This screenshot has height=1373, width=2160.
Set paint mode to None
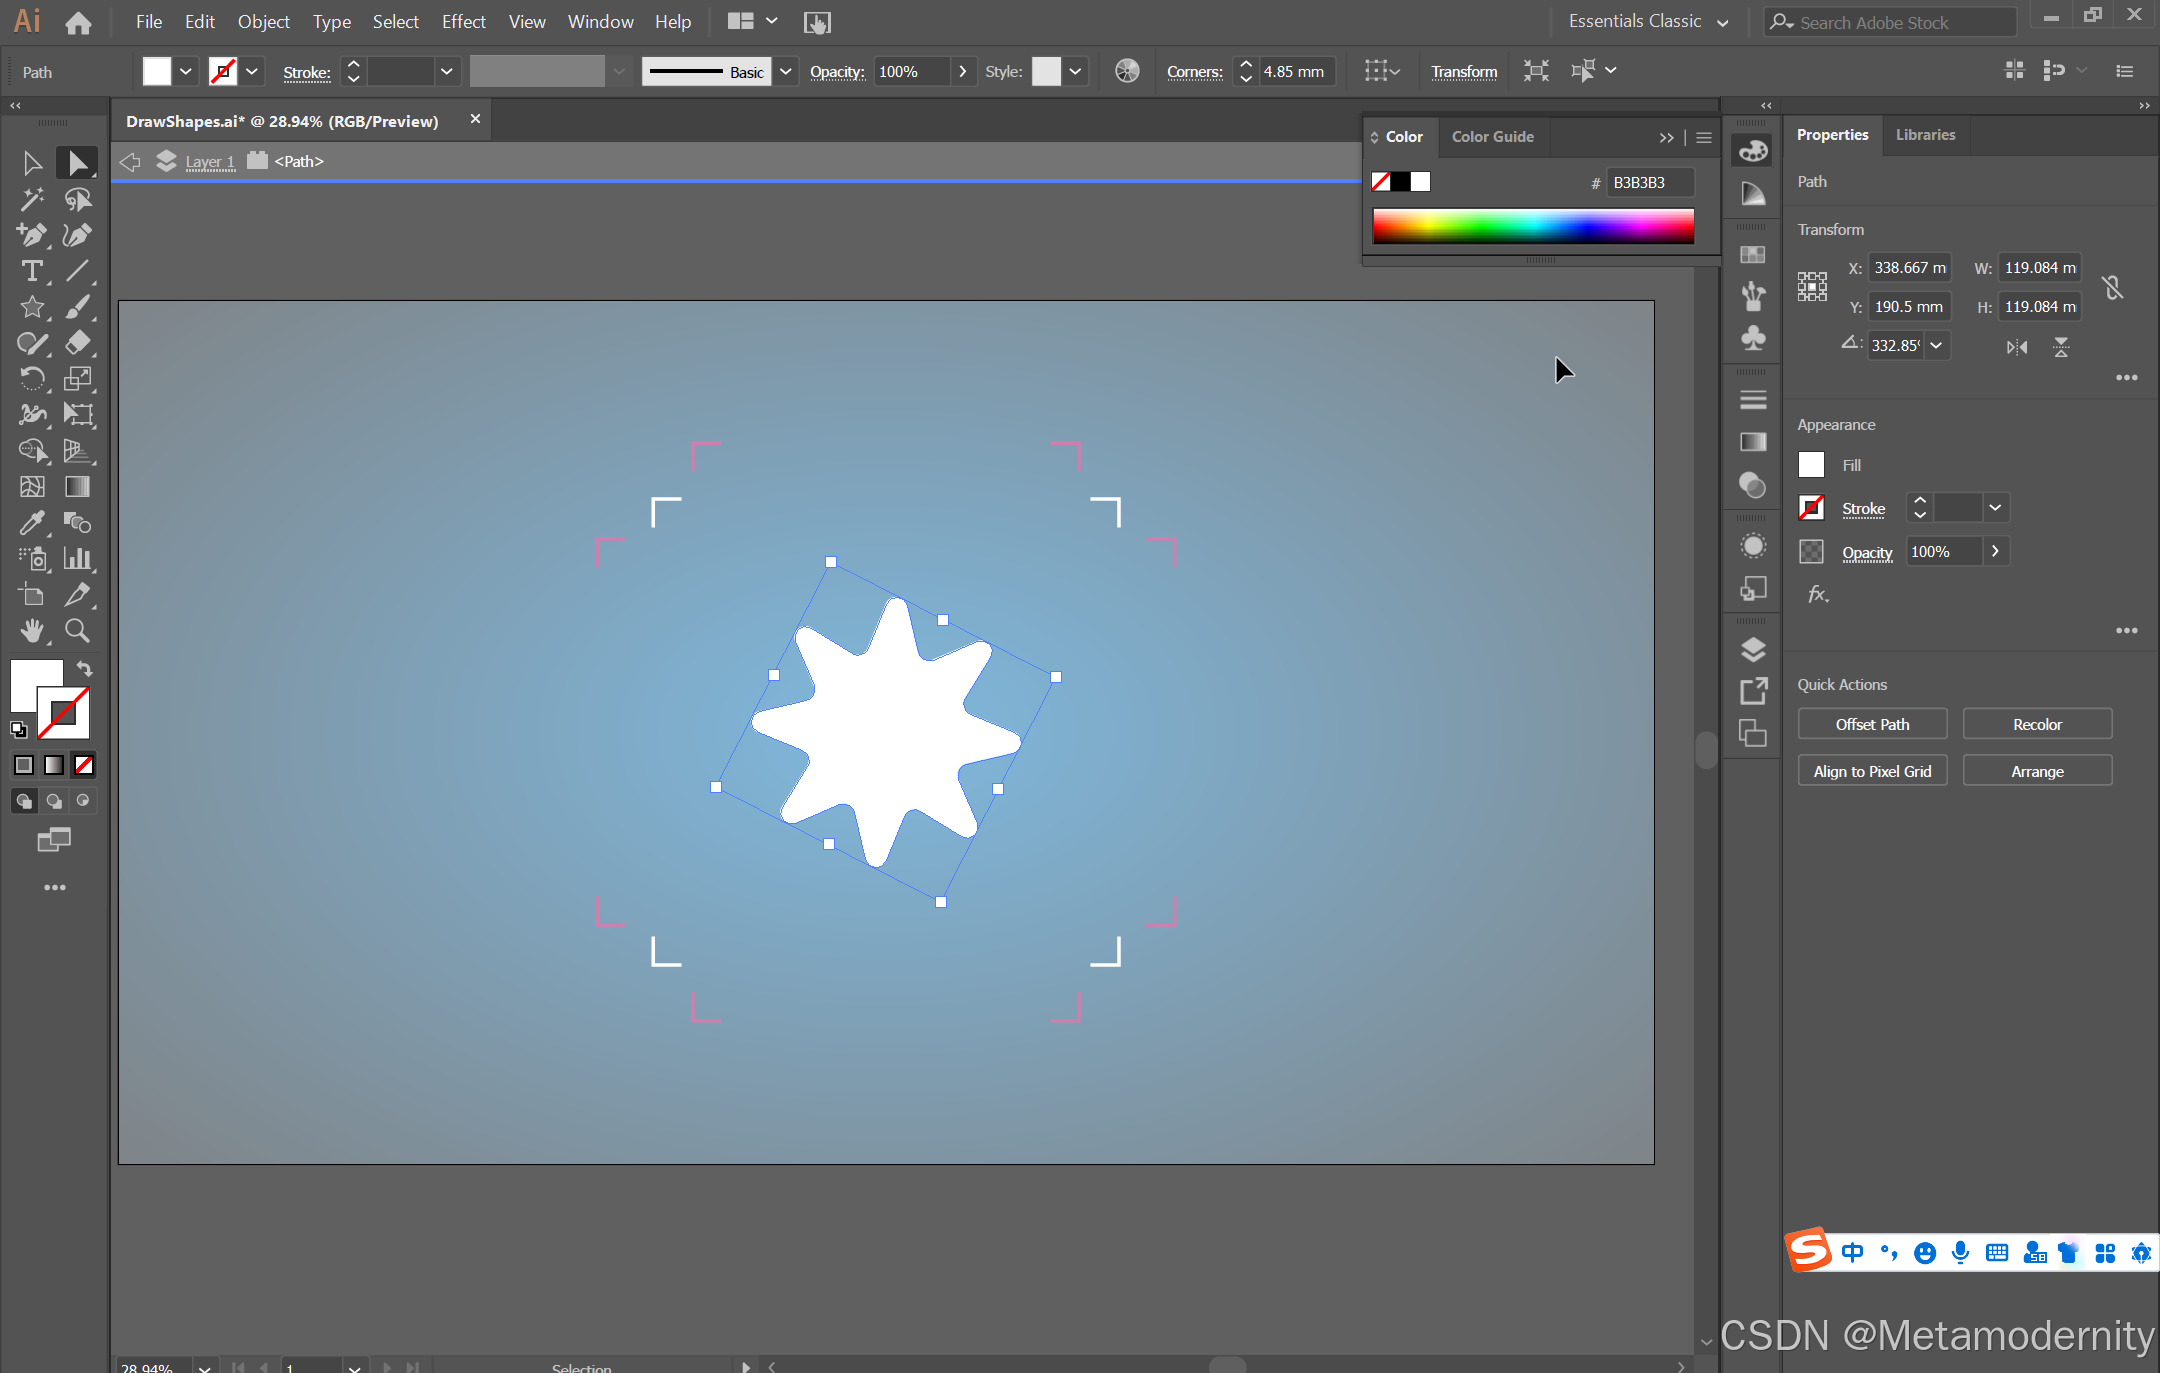pos(84,765)
